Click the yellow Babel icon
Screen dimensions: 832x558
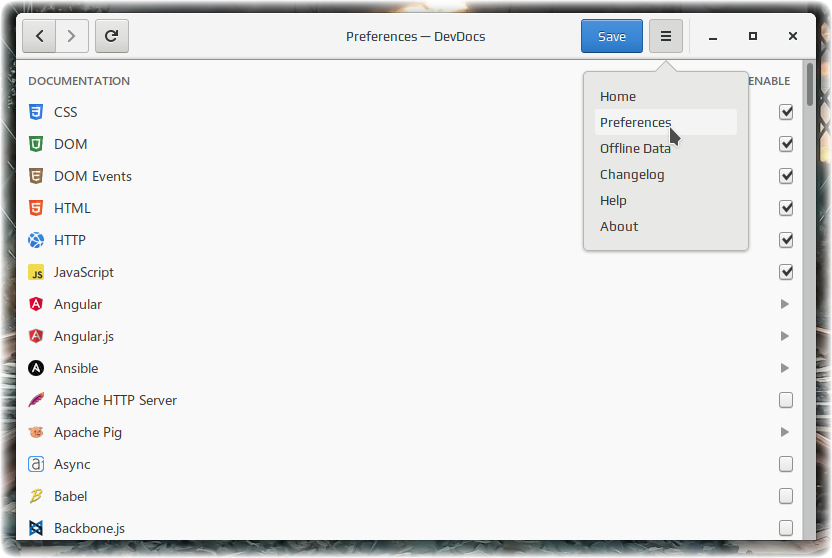(x=36, y=496)
